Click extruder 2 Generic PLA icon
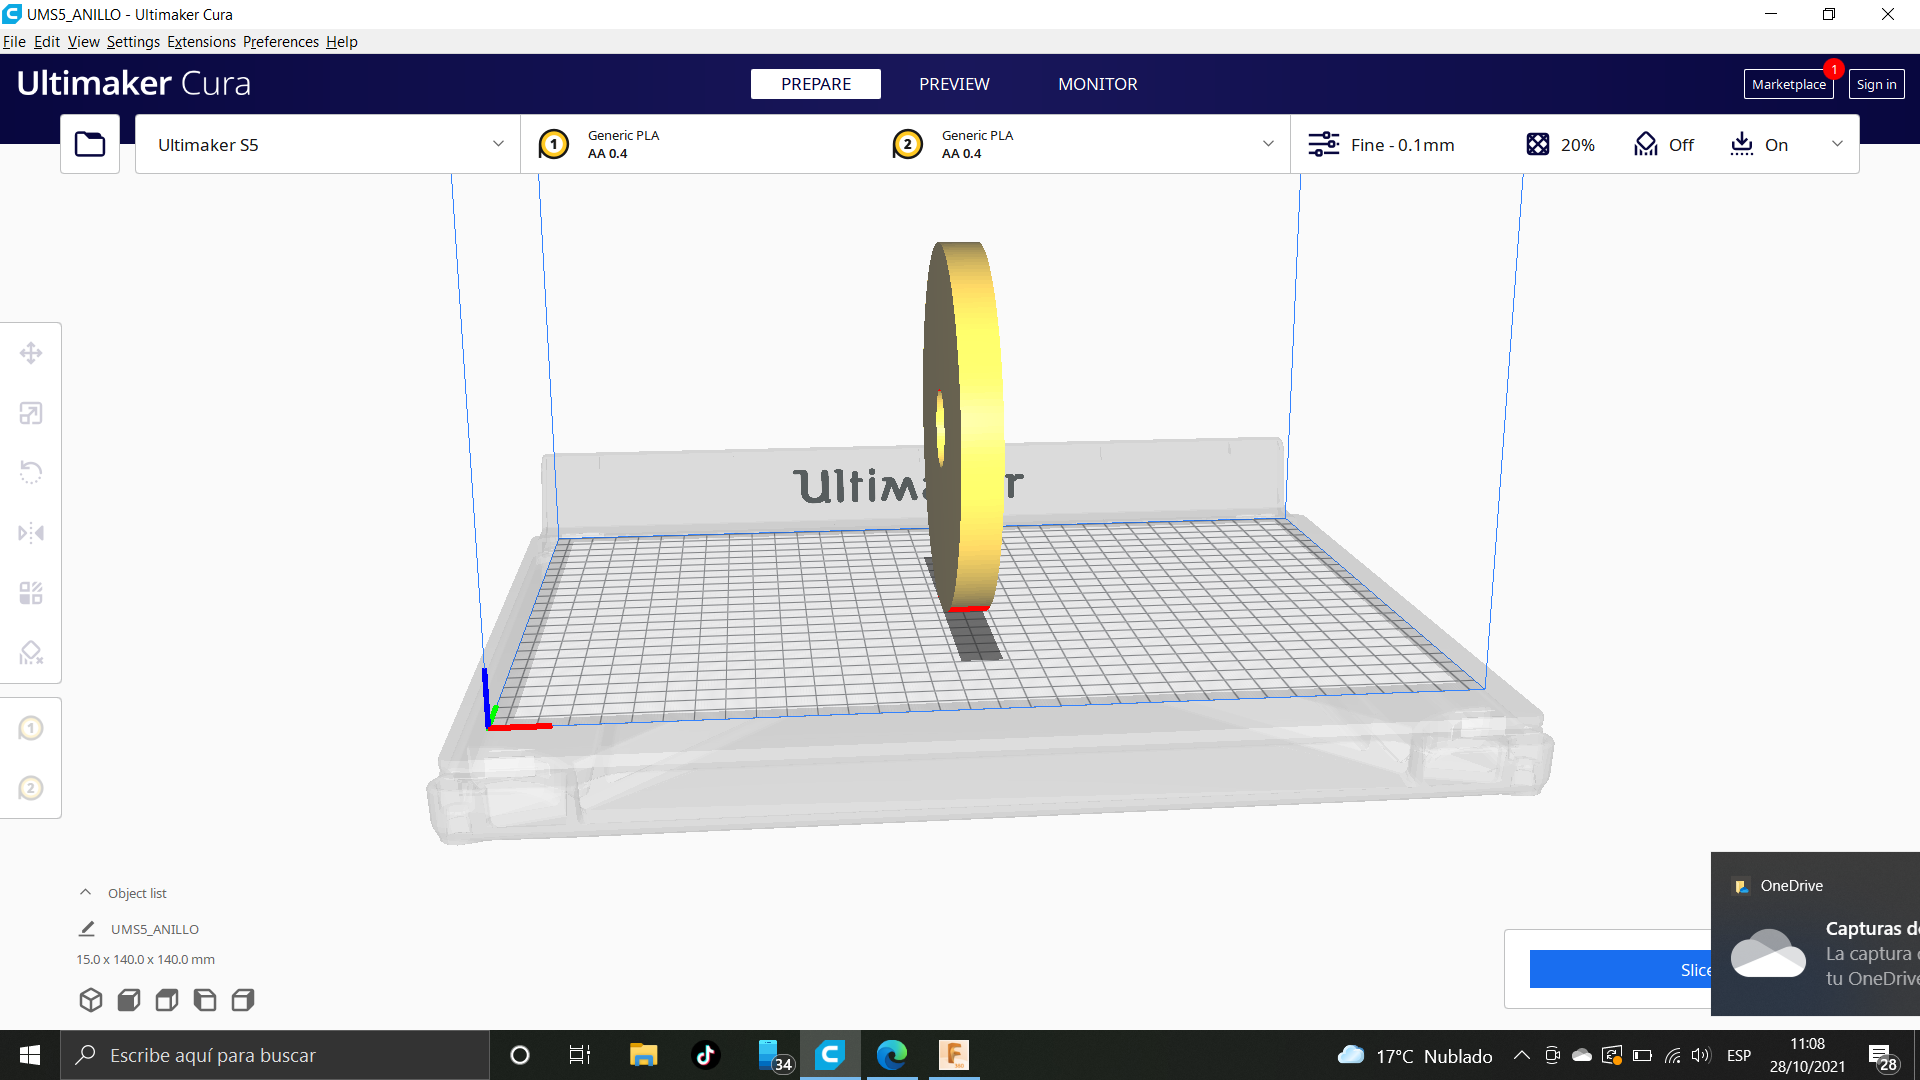Image resolution: width=1920 pixels, height=1080 pixels. coord(908,144)
